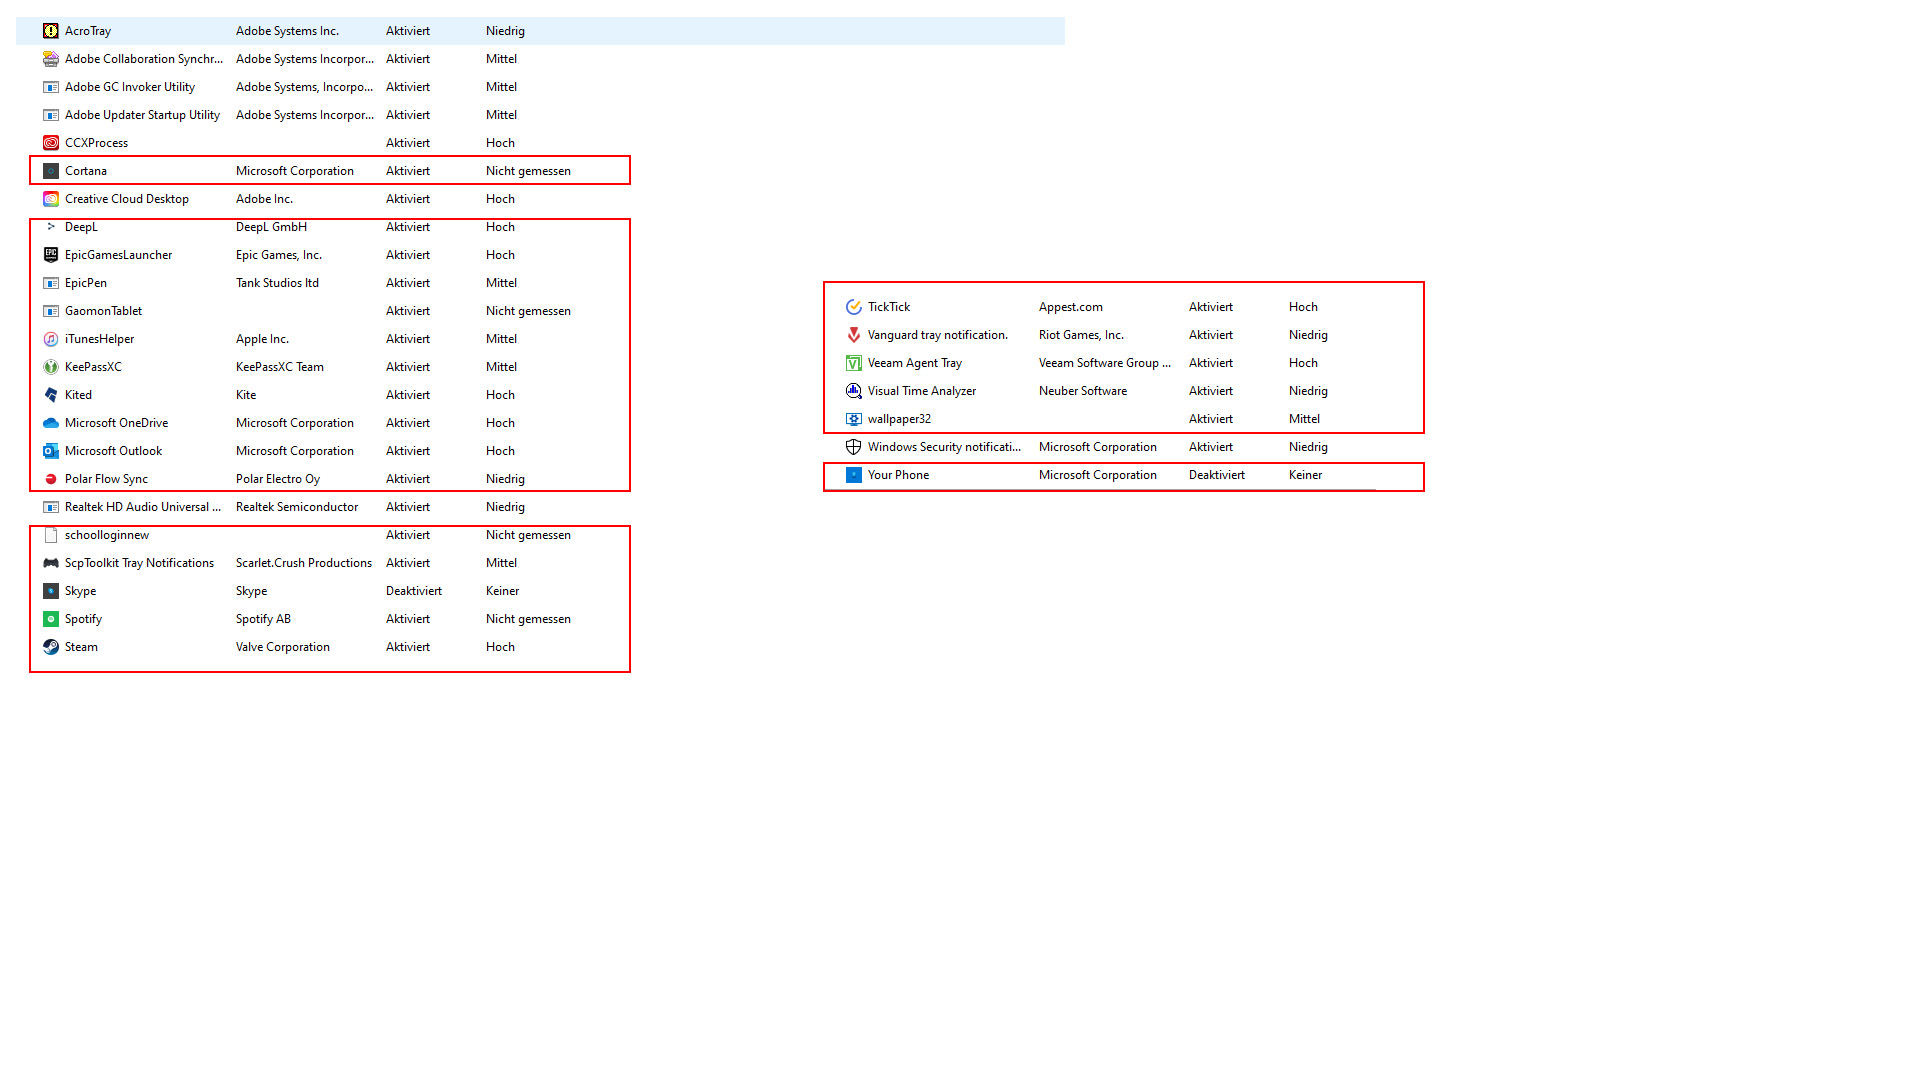Click the Deaktiviert status for Skype
This screenshot has height=1080, width=1920.
point(413,591)
